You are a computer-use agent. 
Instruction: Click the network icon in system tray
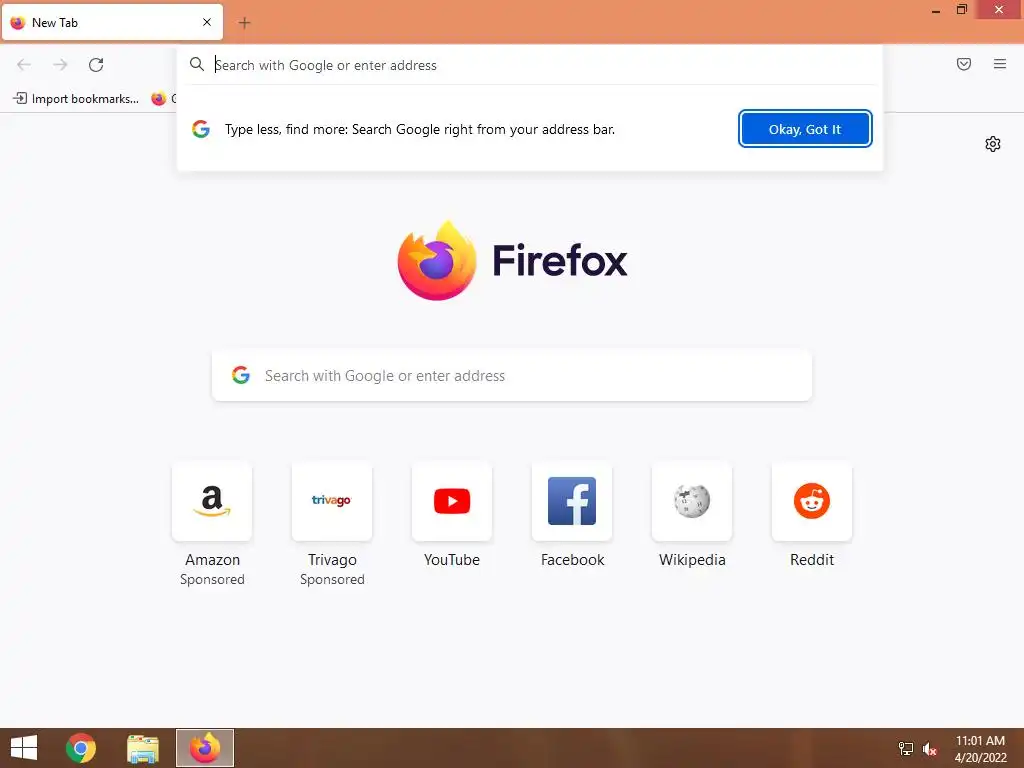click(905, 749)
